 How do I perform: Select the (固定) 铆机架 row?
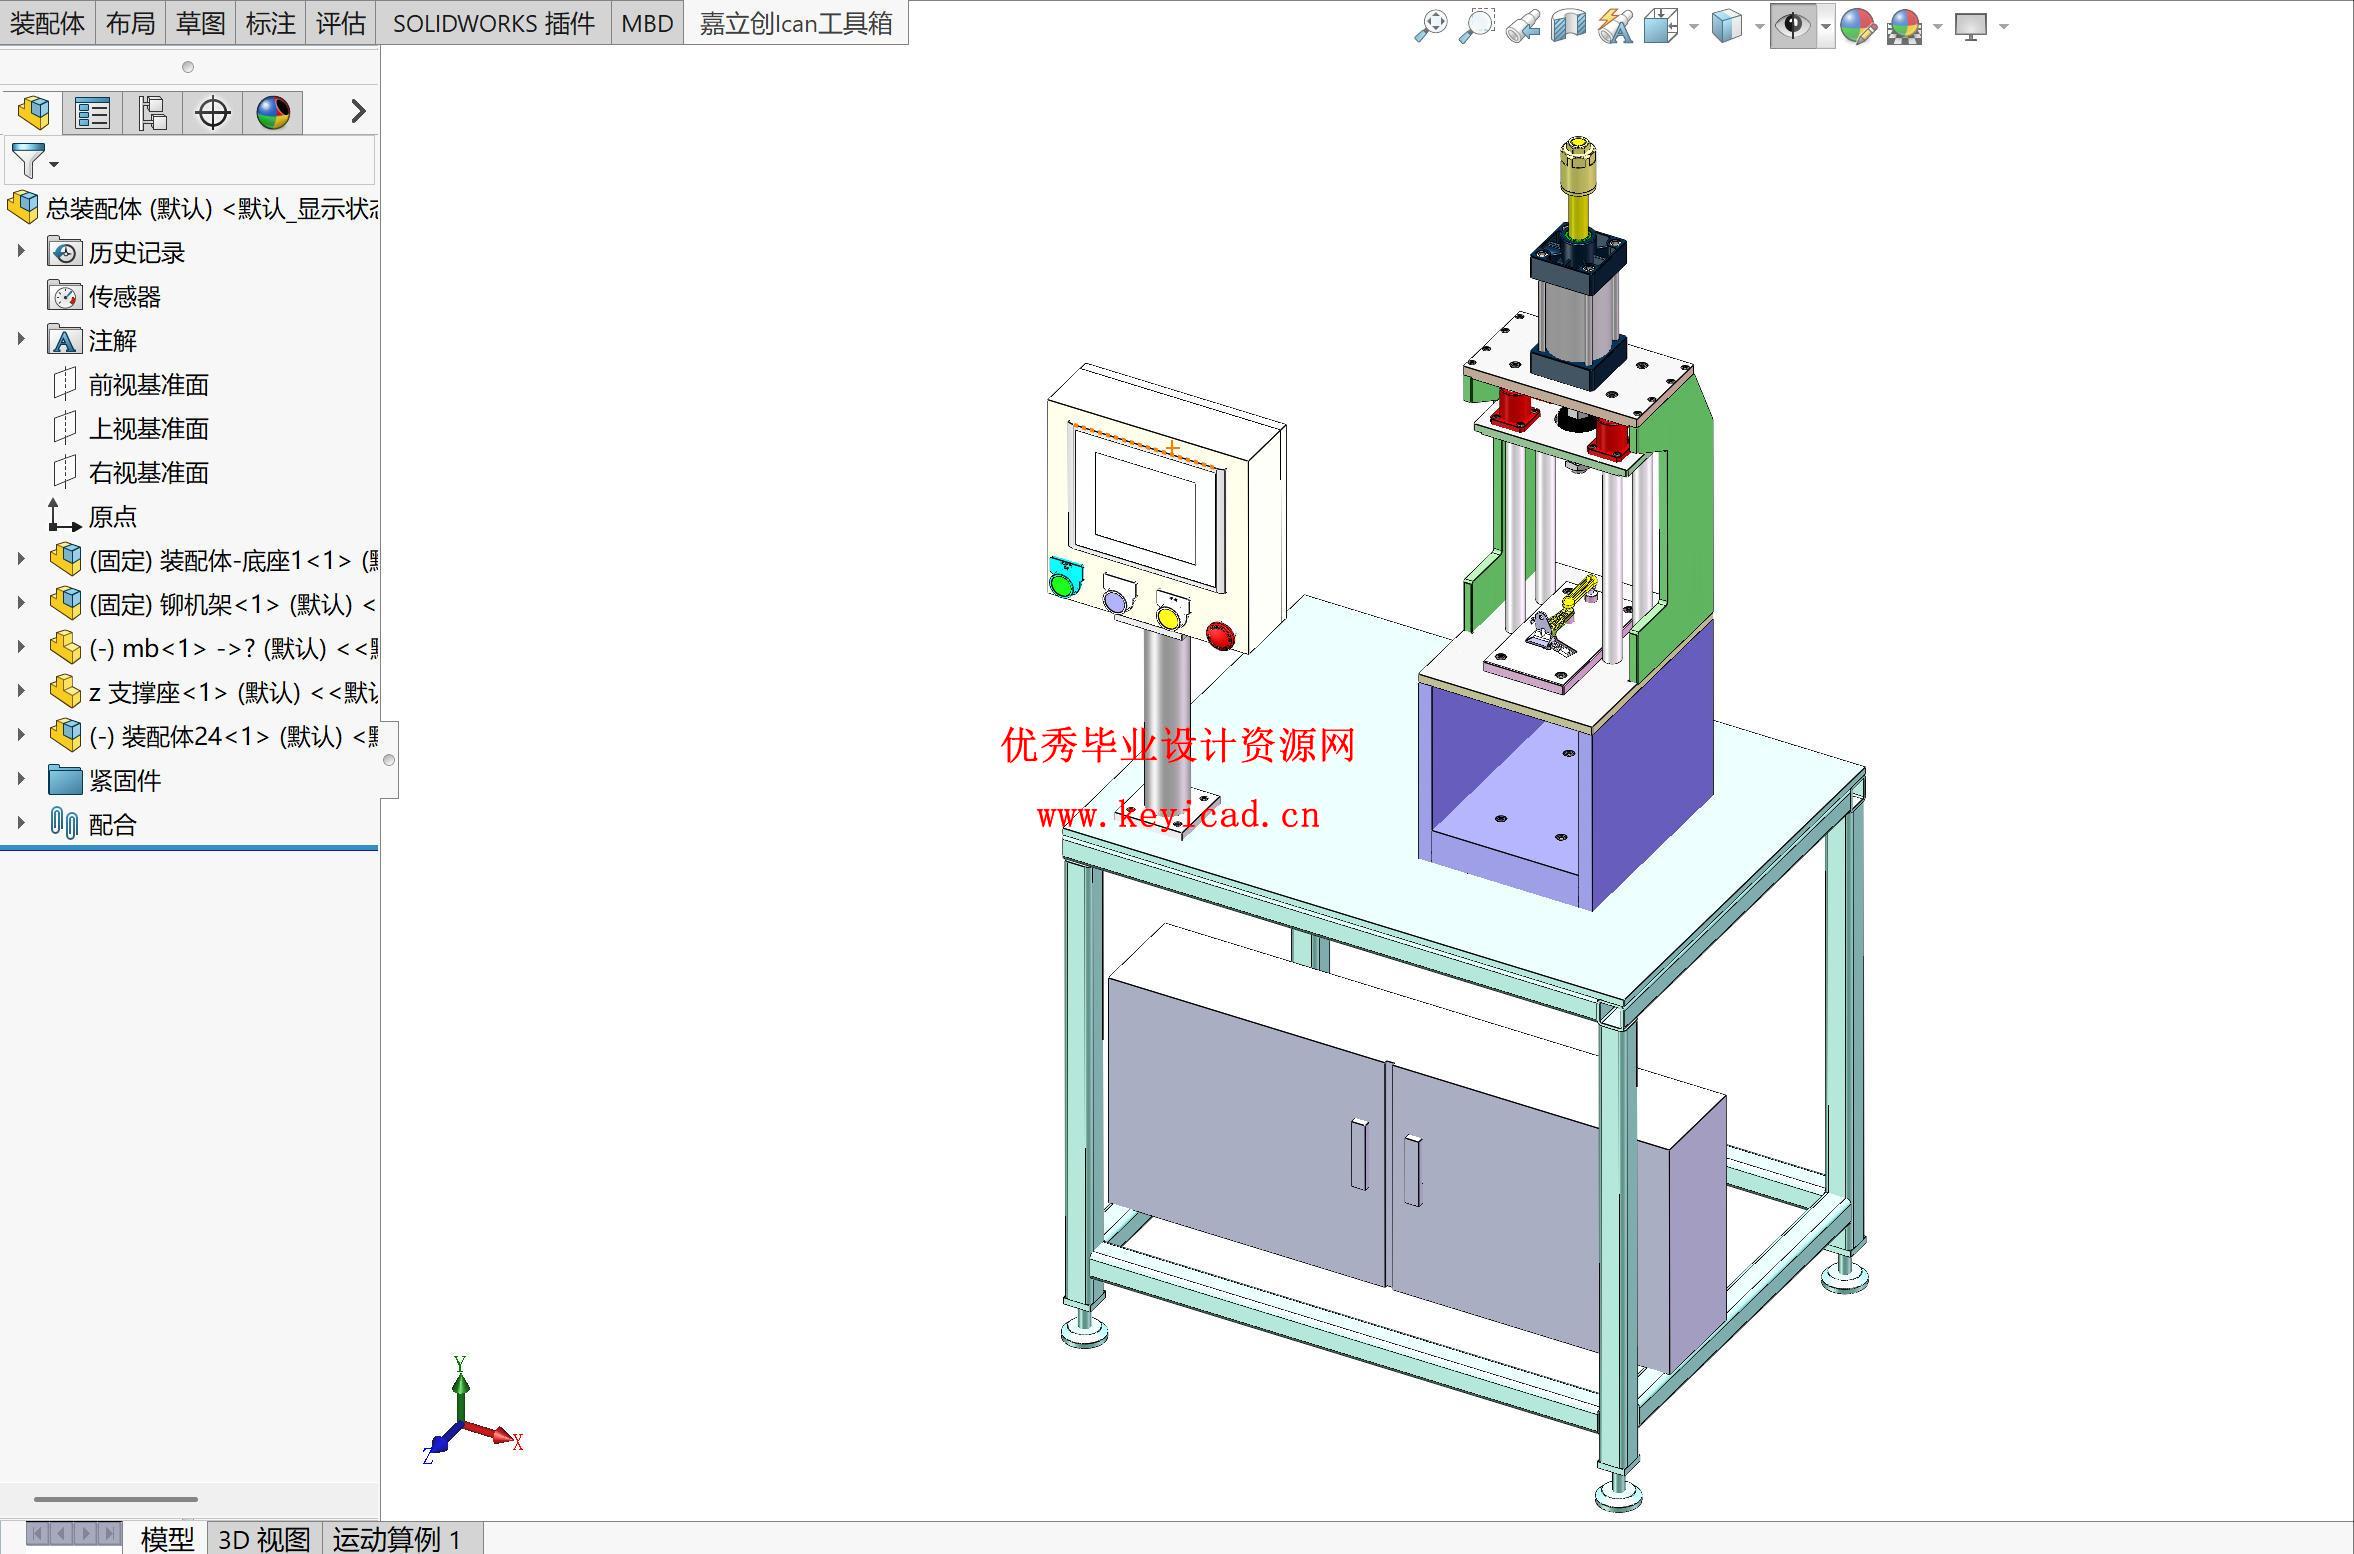pos(212,604)
